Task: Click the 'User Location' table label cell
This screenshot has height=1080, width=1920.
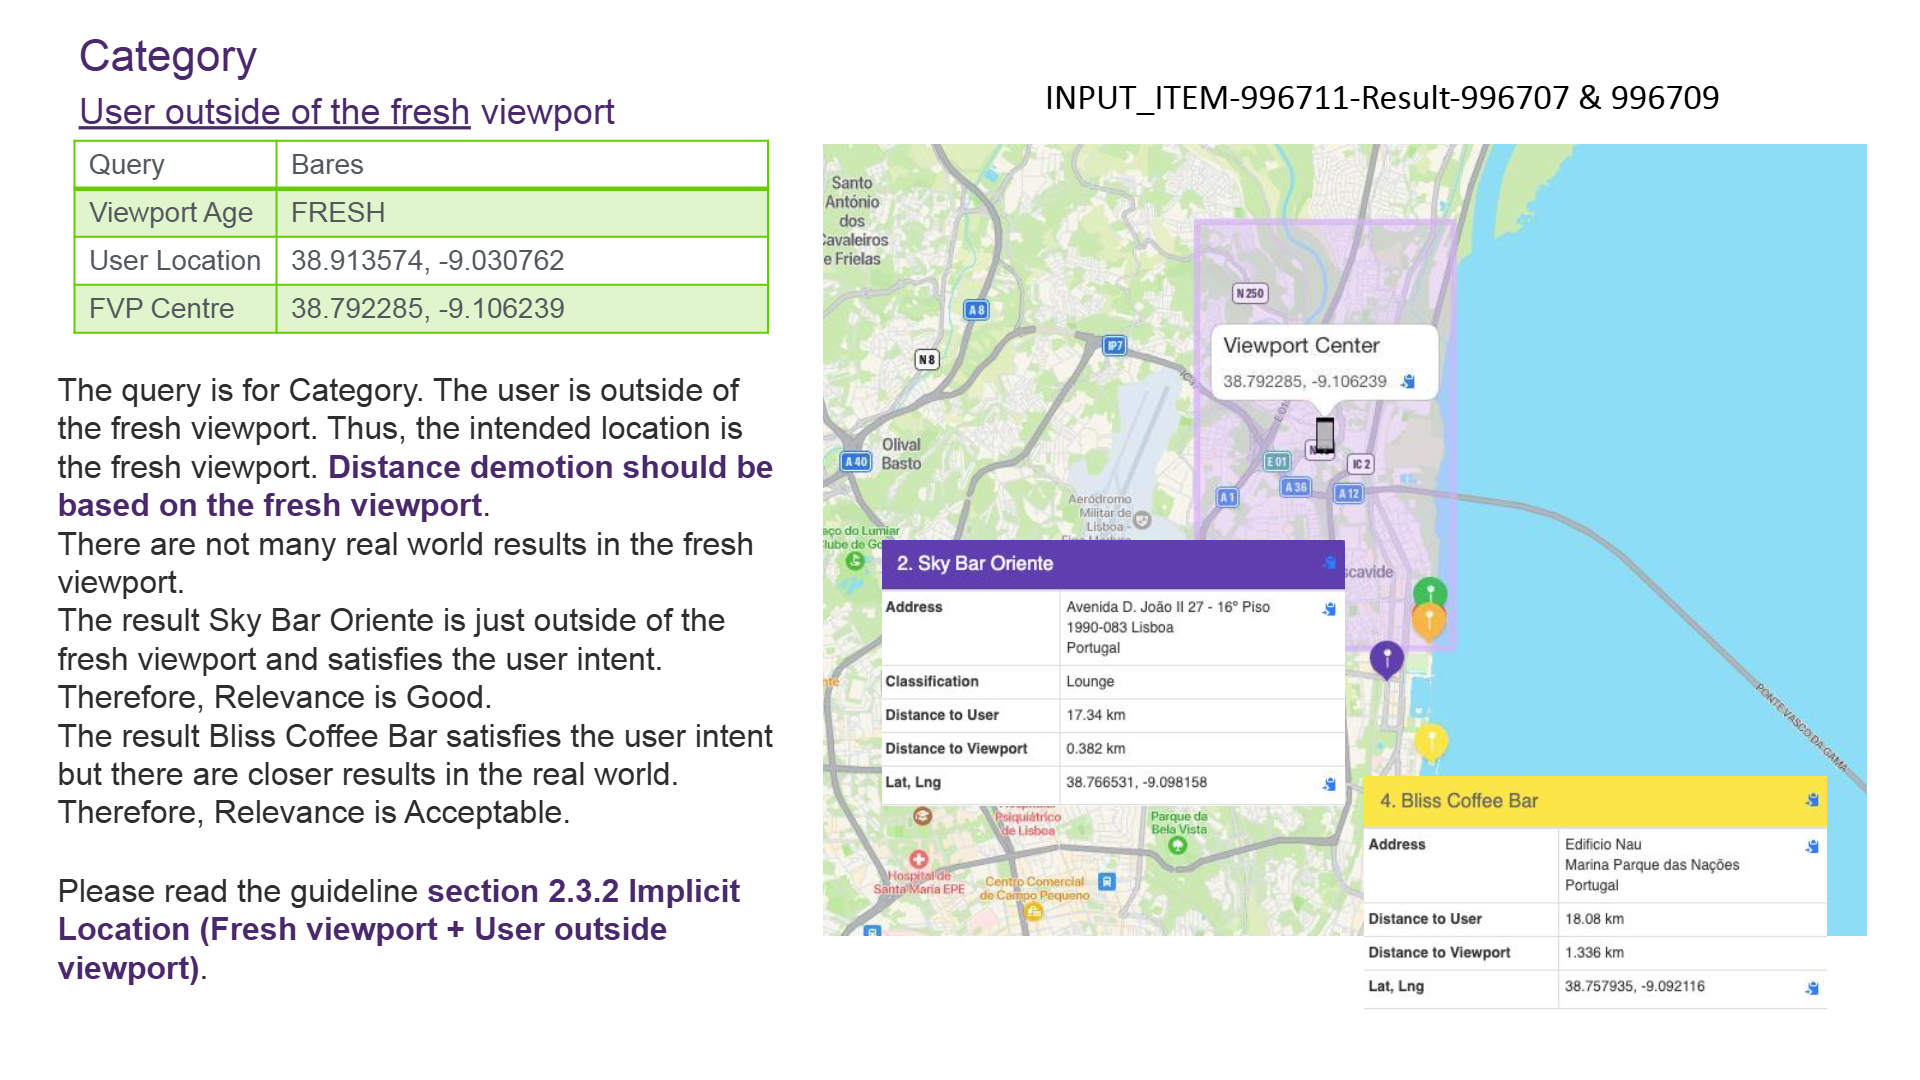Action: tap(176, 261)
